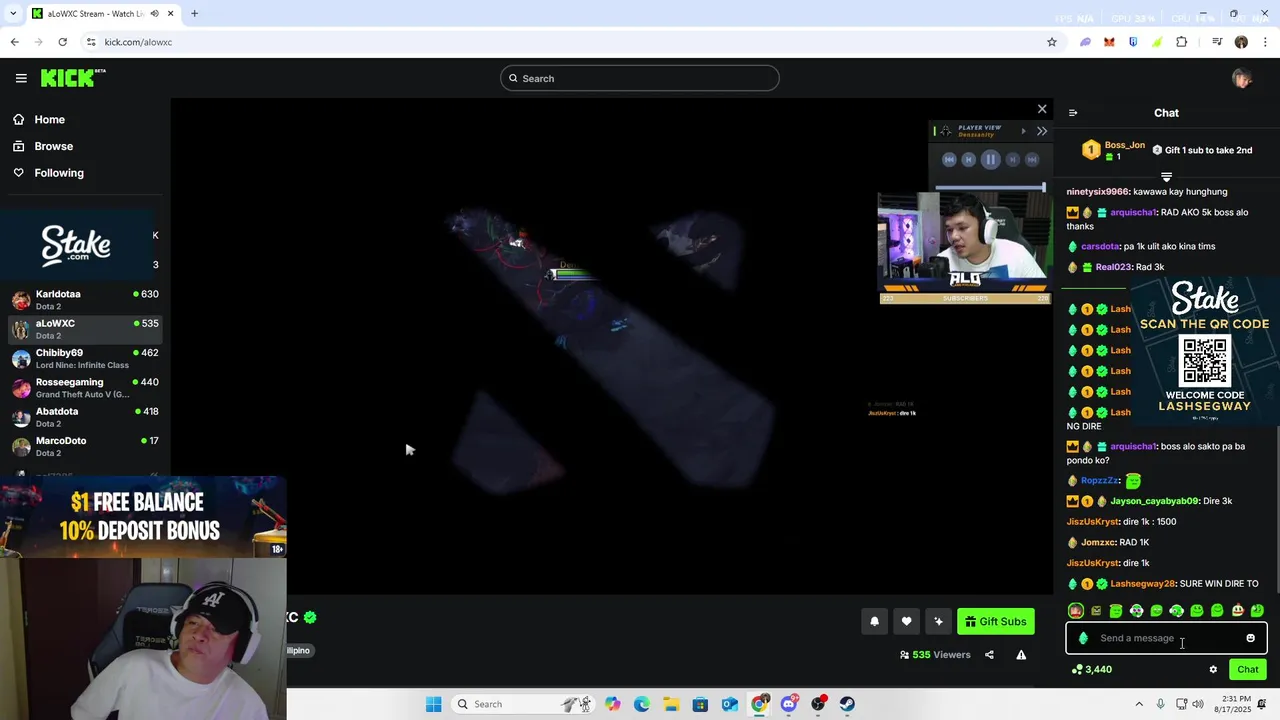The width and height of the screenshot is (1280, 720).
Task: Open the Abatdota channel
Action: [85, 416]
